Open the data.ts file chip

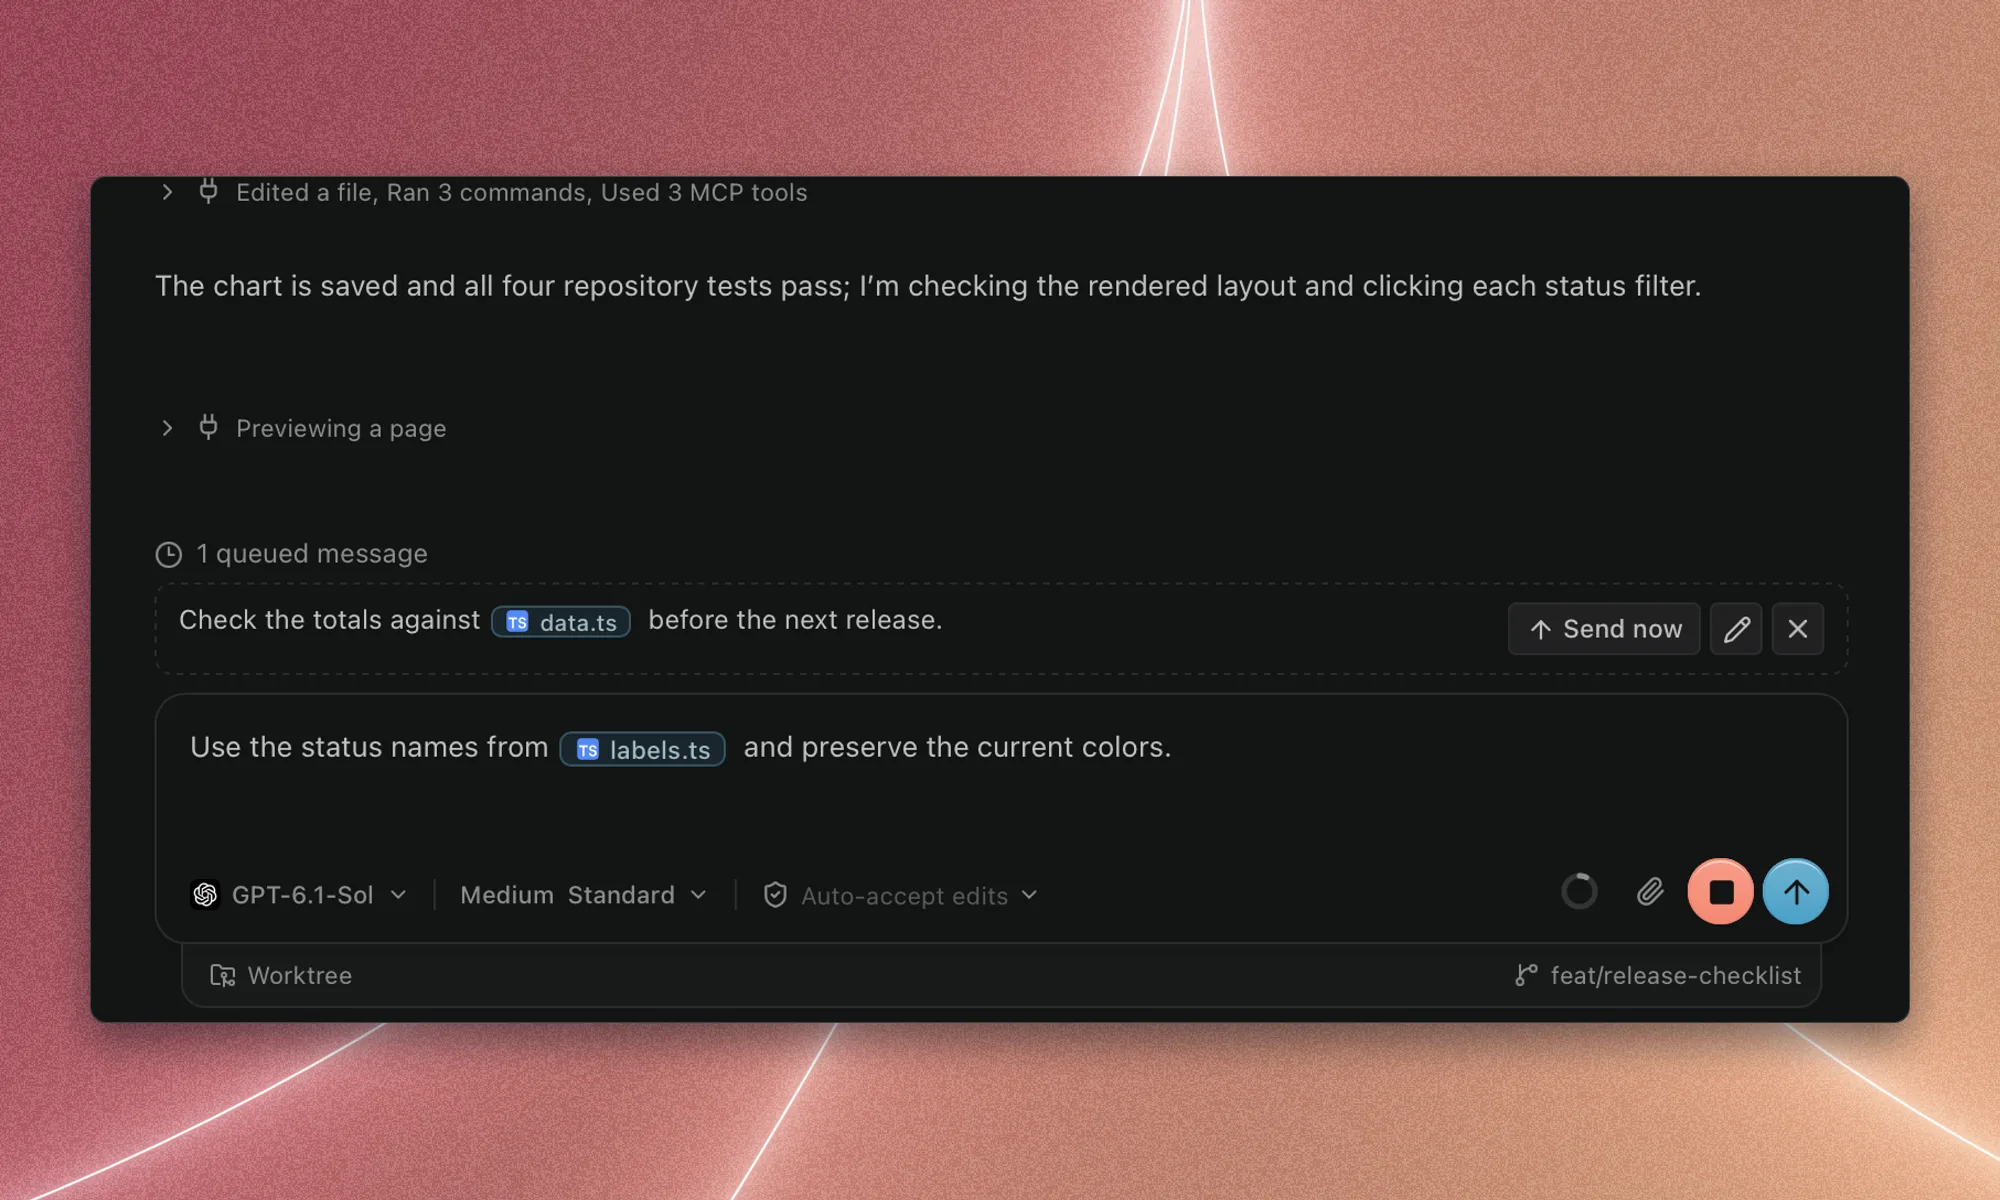click(561, 622)
